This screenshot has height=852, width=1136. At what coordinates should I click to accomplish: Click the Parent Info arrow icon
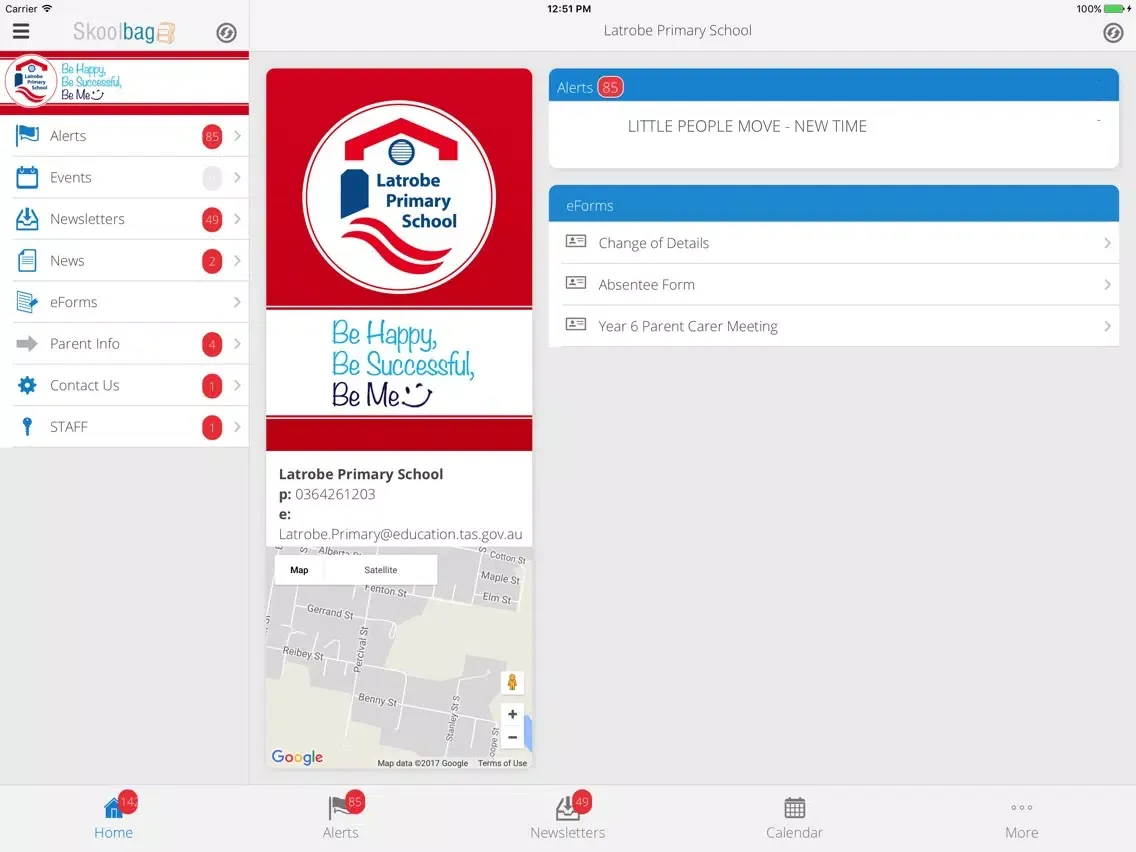click(x=27, y=343)
